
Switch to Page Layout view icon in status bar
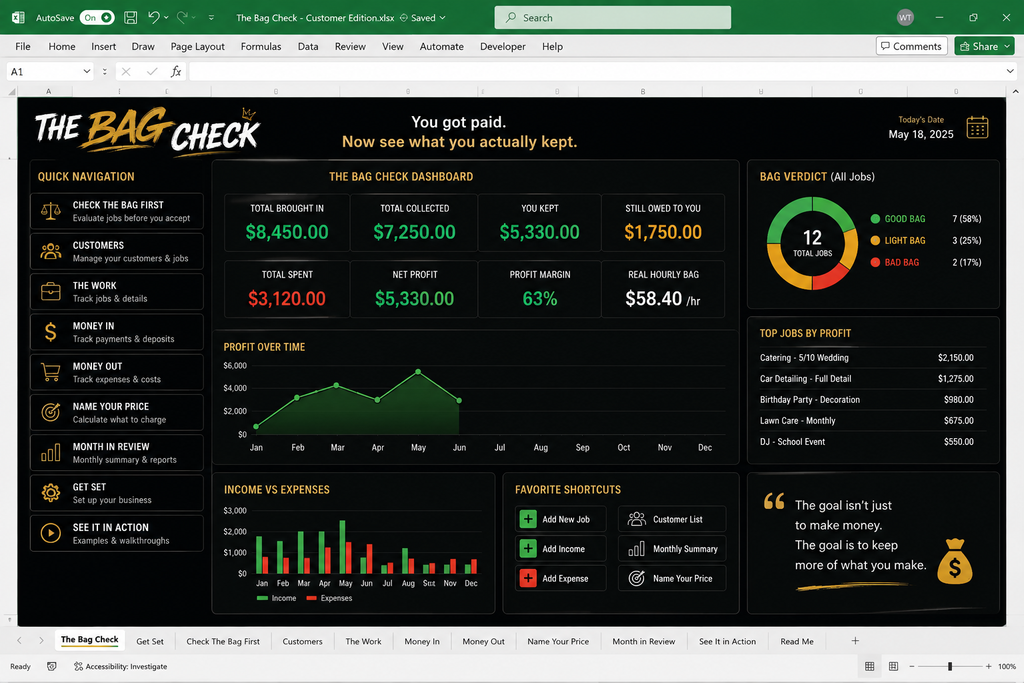[893, 666]
